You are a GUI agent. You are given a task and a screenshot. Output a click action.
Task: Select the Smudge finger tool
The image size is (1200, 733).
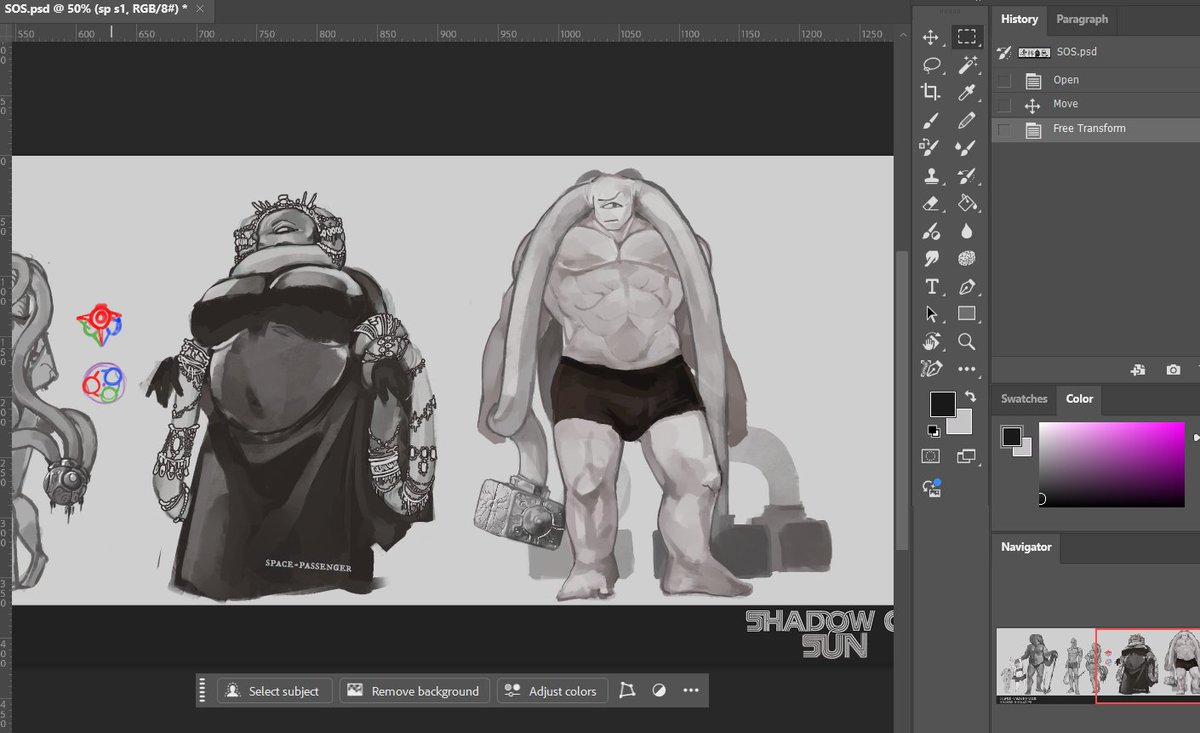[931, 259]
